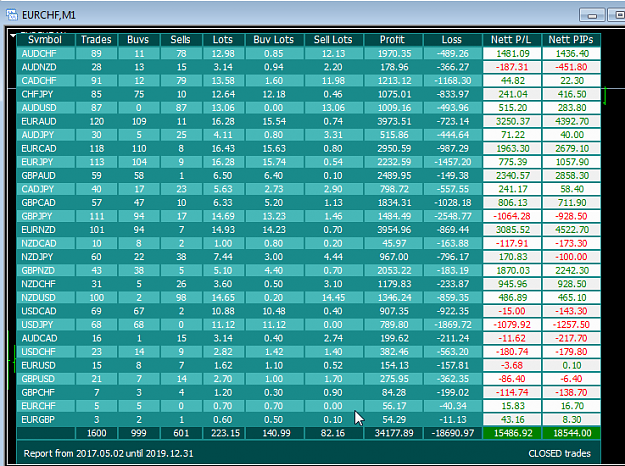Click the EURCHF,M1 window title text

pyautogui.click(x=49, y=15)
